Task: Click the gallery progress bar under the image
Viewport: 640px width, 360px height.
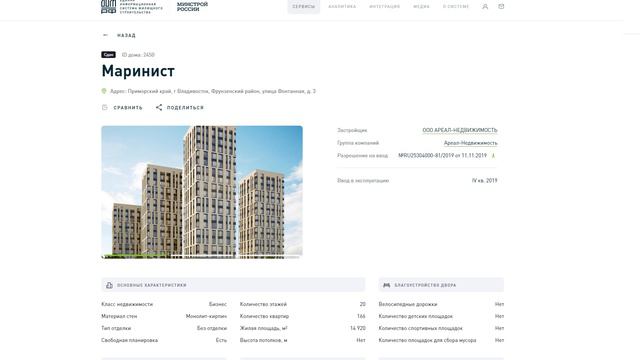Action: click(x=202, y=256)
